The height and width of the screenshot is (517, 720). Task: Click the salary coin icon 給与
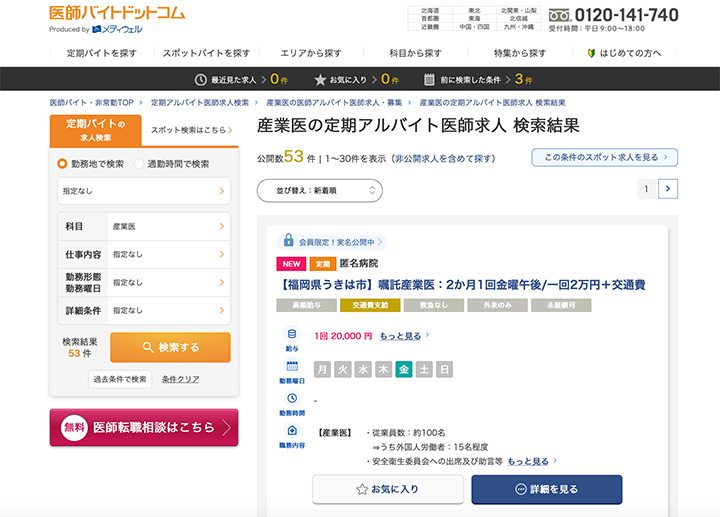click(x=292, y=334)
